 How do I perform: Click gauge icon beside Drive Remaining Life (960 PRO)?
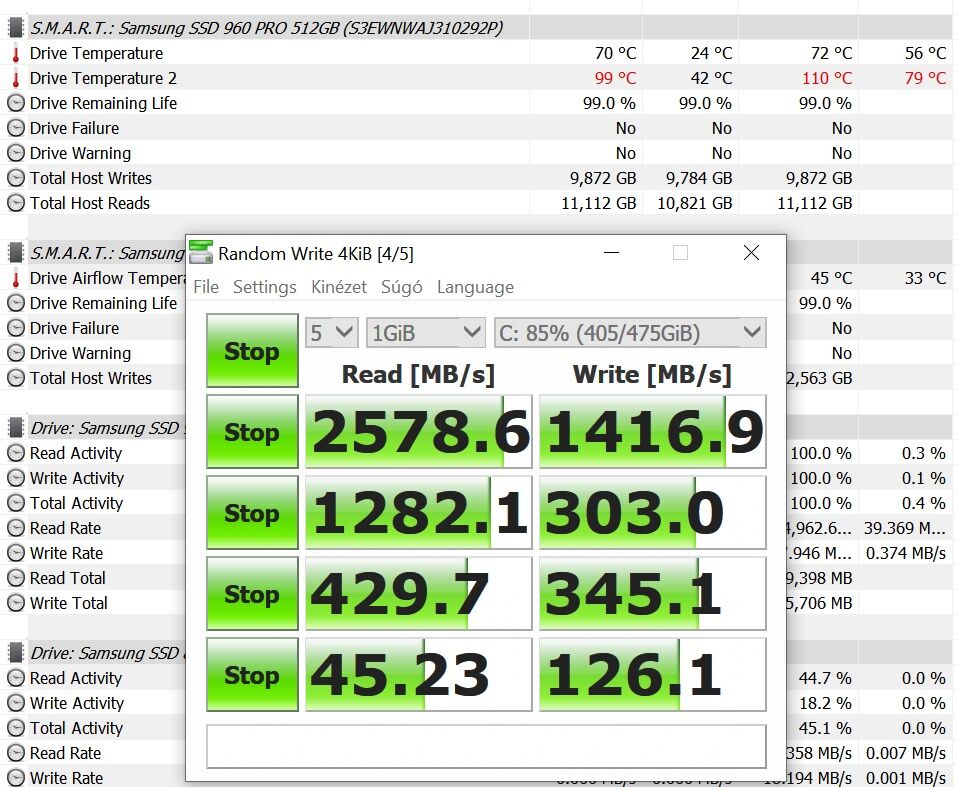coord(16,103)
